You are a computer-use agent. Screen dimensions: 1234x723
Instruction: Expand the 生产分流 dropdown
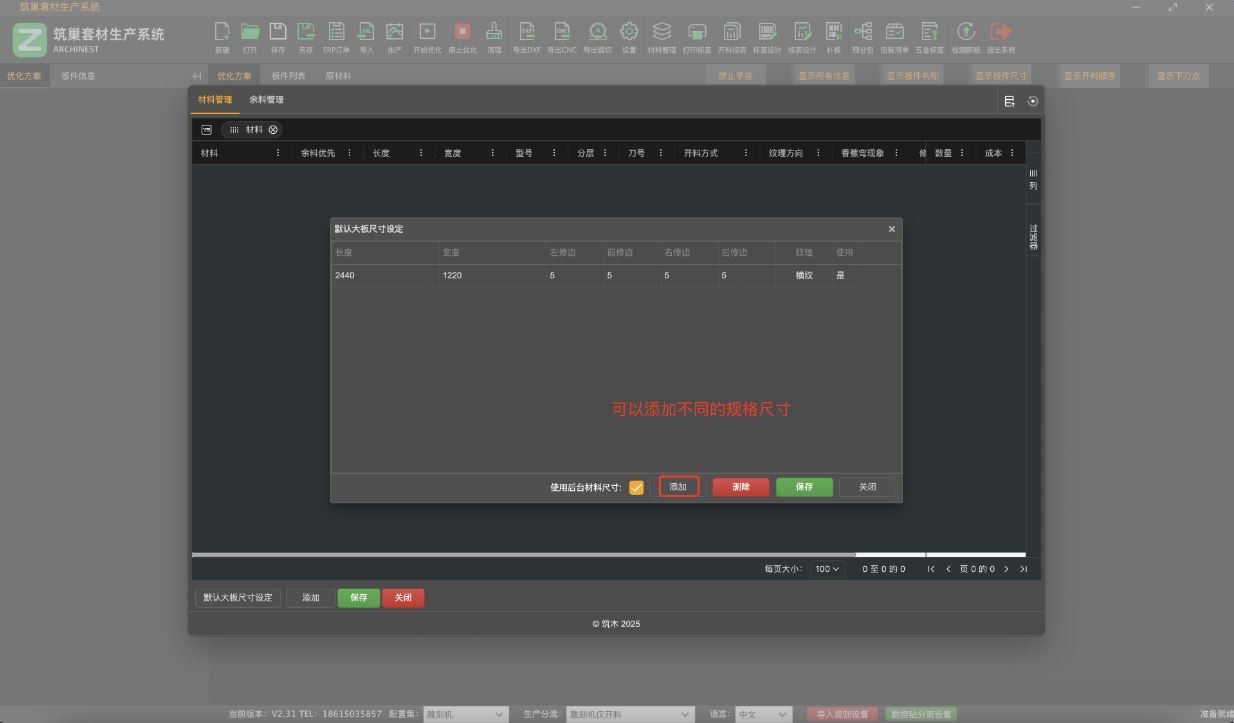point(629,714)
